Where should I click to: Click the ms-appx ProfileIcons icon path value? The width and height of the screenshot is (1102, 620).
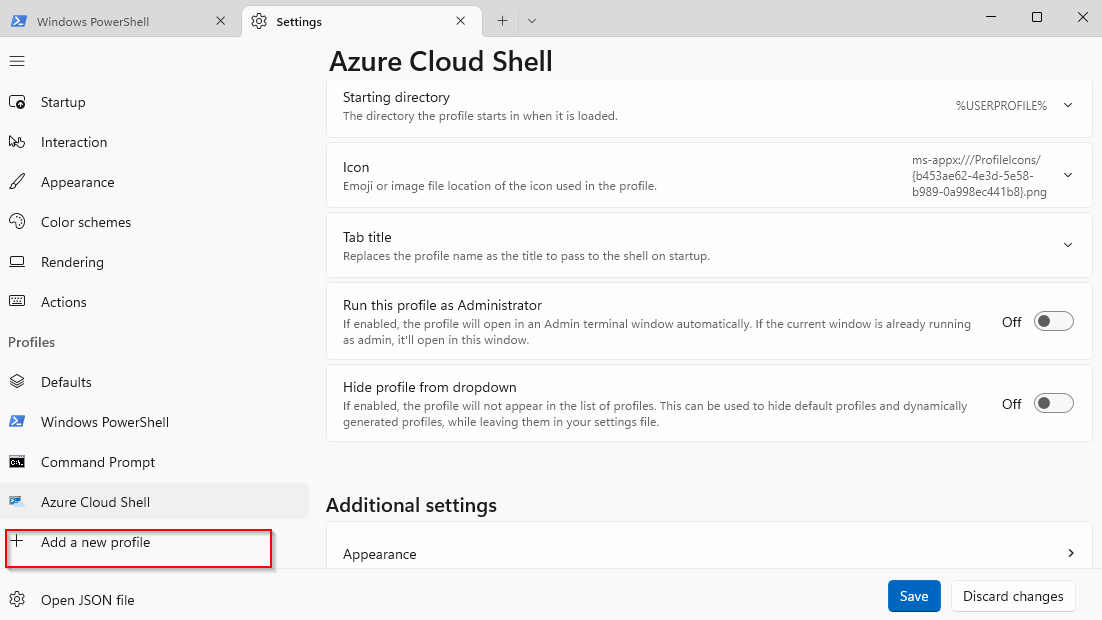click(x=979, y=176)
